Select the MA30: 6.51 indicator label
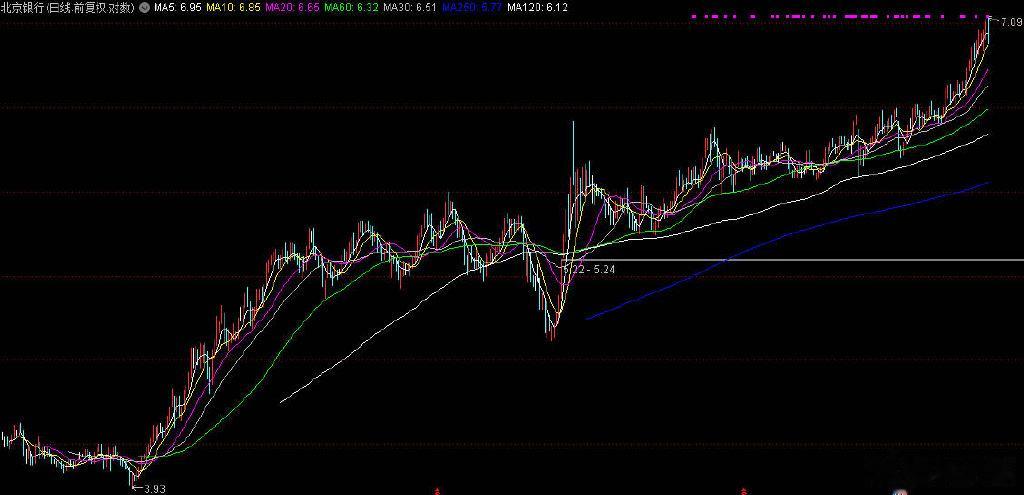The image size is (1024, 495). tap(409, 8)
